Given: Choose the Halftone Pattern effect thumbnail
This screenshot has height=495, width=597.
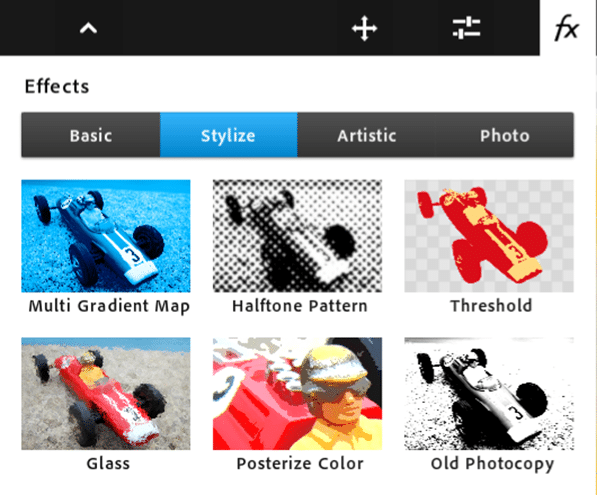Looking at the screenshot, I should coord(297,236).
